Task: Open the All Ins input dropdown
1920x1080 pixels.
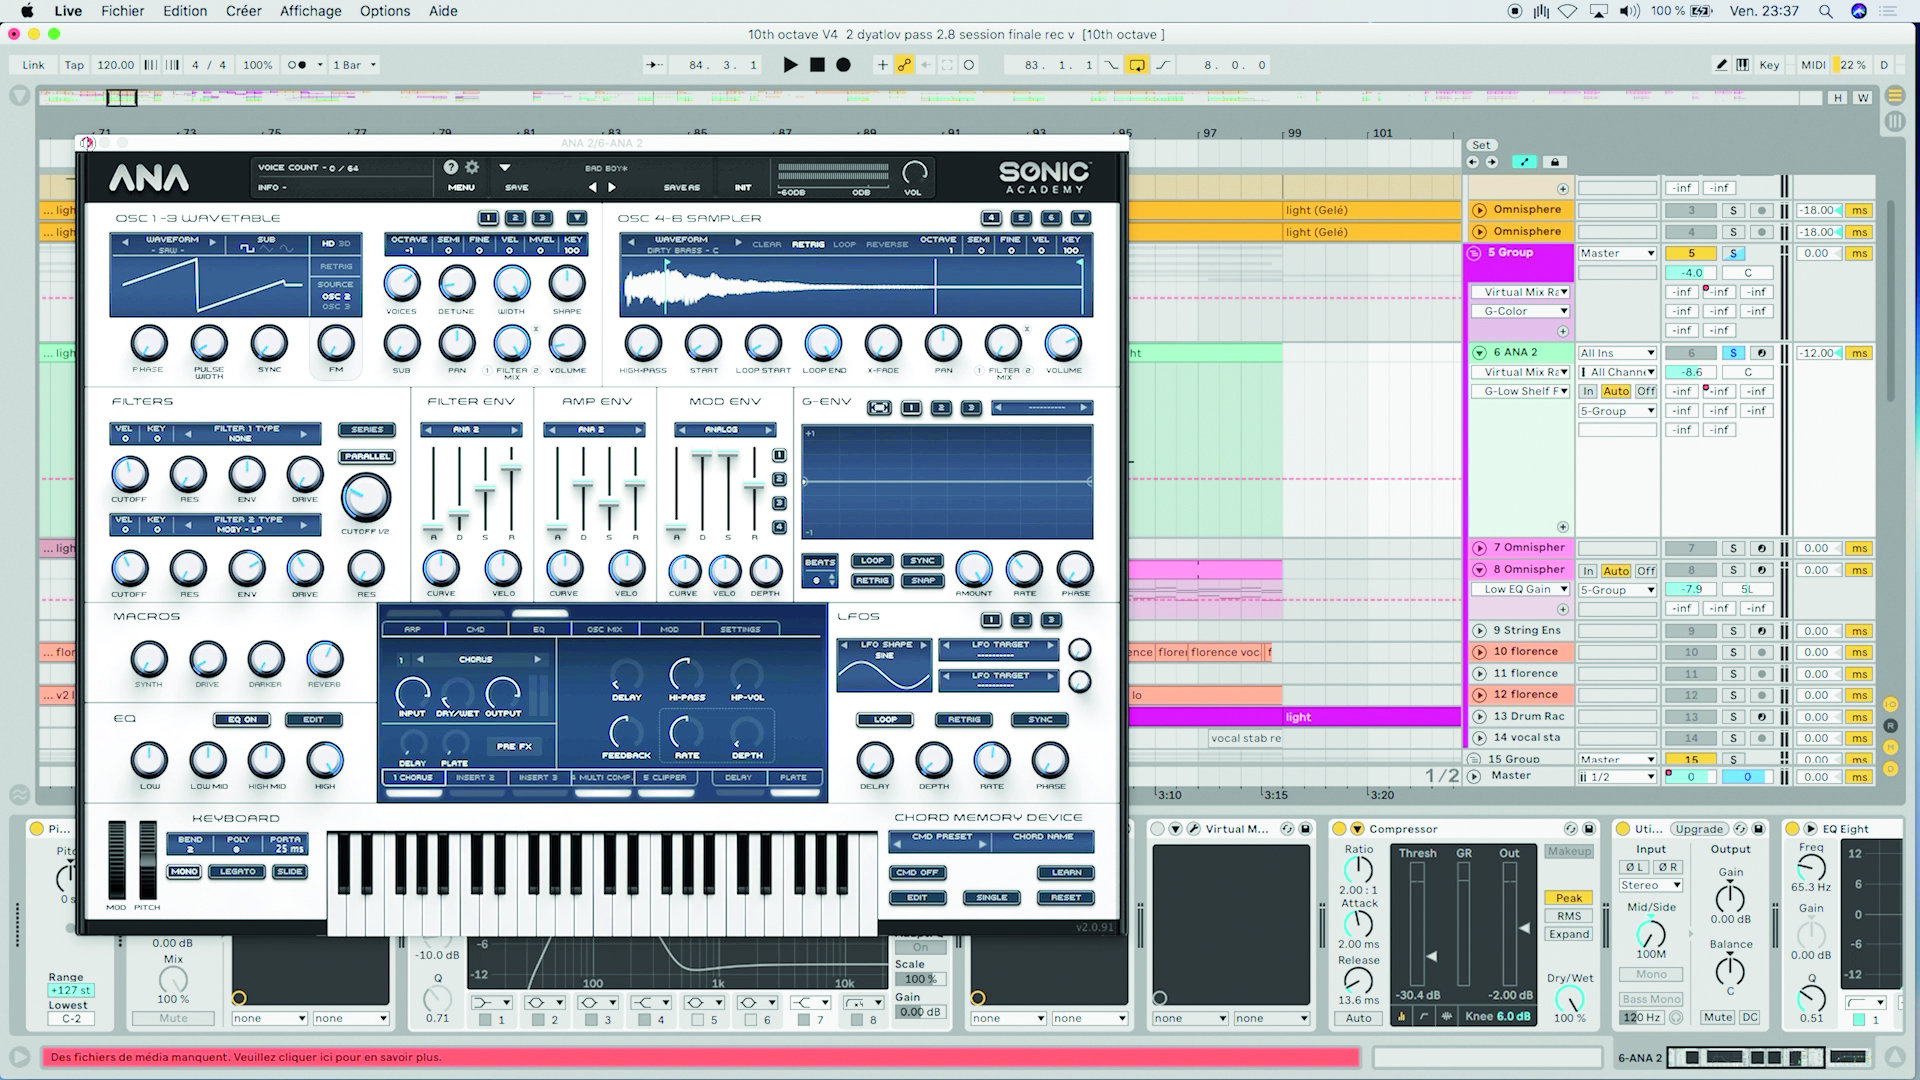Action: 1617,352
